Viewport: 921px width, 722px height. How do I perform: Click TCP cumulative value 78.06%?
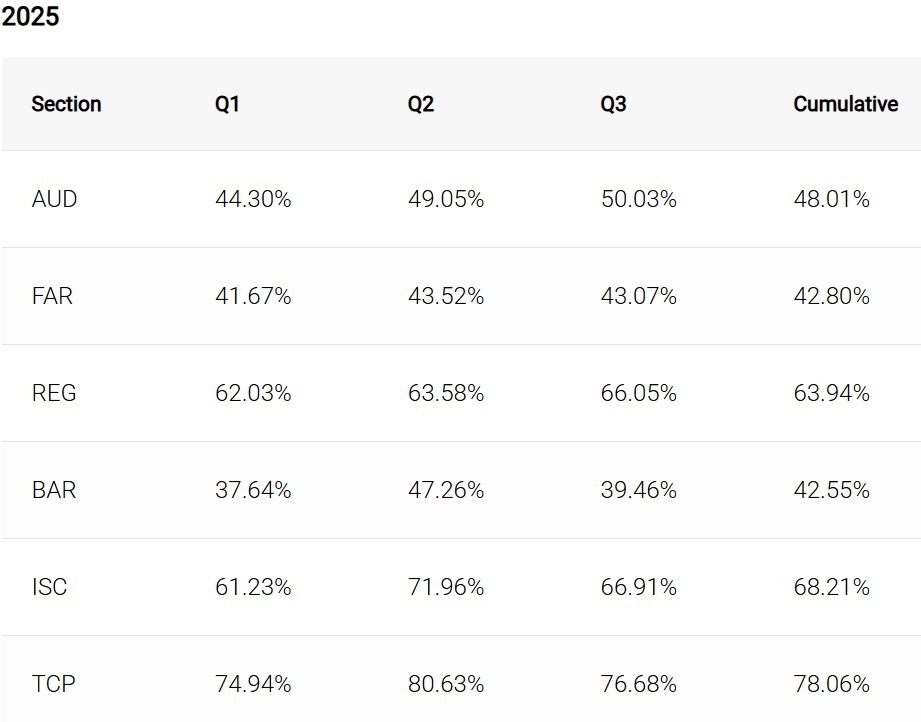pyautogui.click(x=831, y=684)
